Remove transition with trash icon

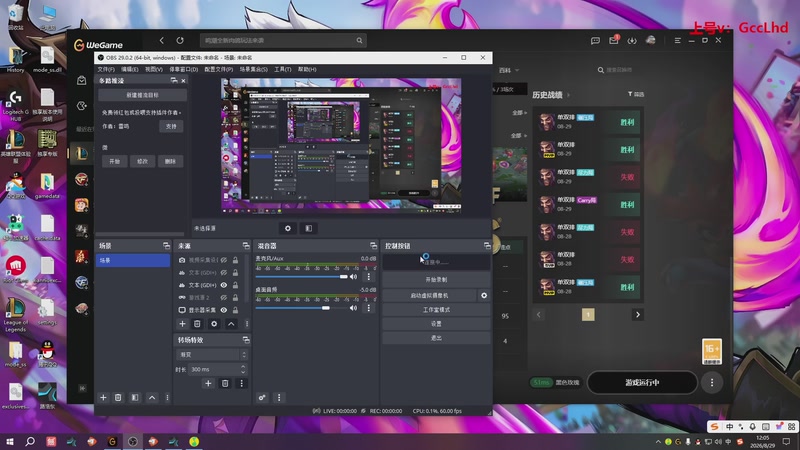tap(225, 383)
